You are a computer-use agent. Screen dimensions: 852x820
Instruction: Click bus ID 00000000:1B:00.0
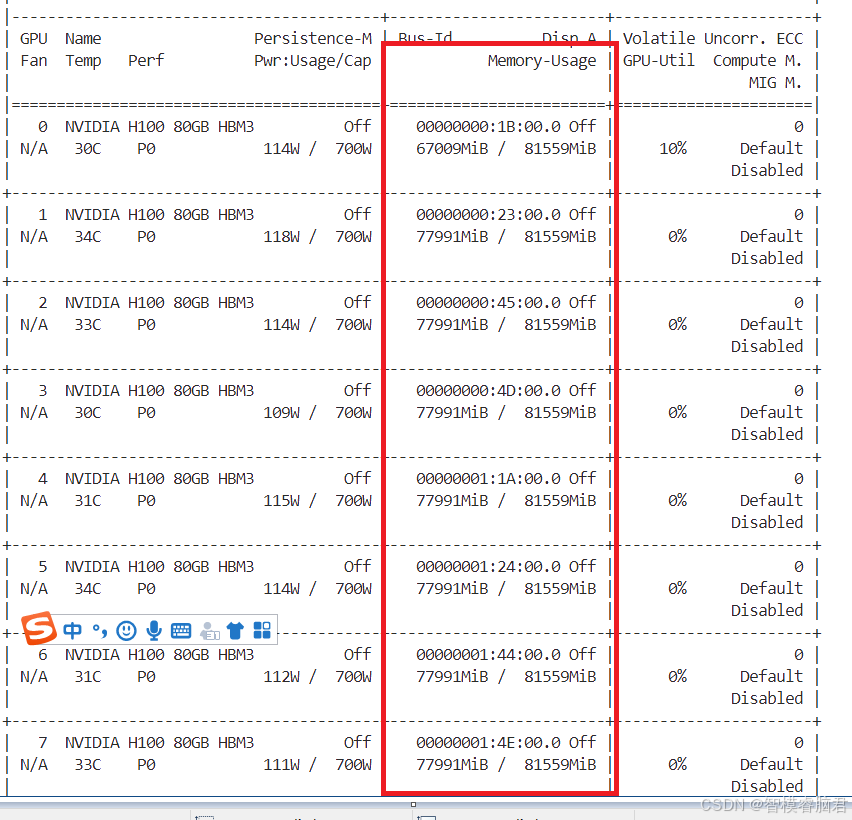pos(488,127)
